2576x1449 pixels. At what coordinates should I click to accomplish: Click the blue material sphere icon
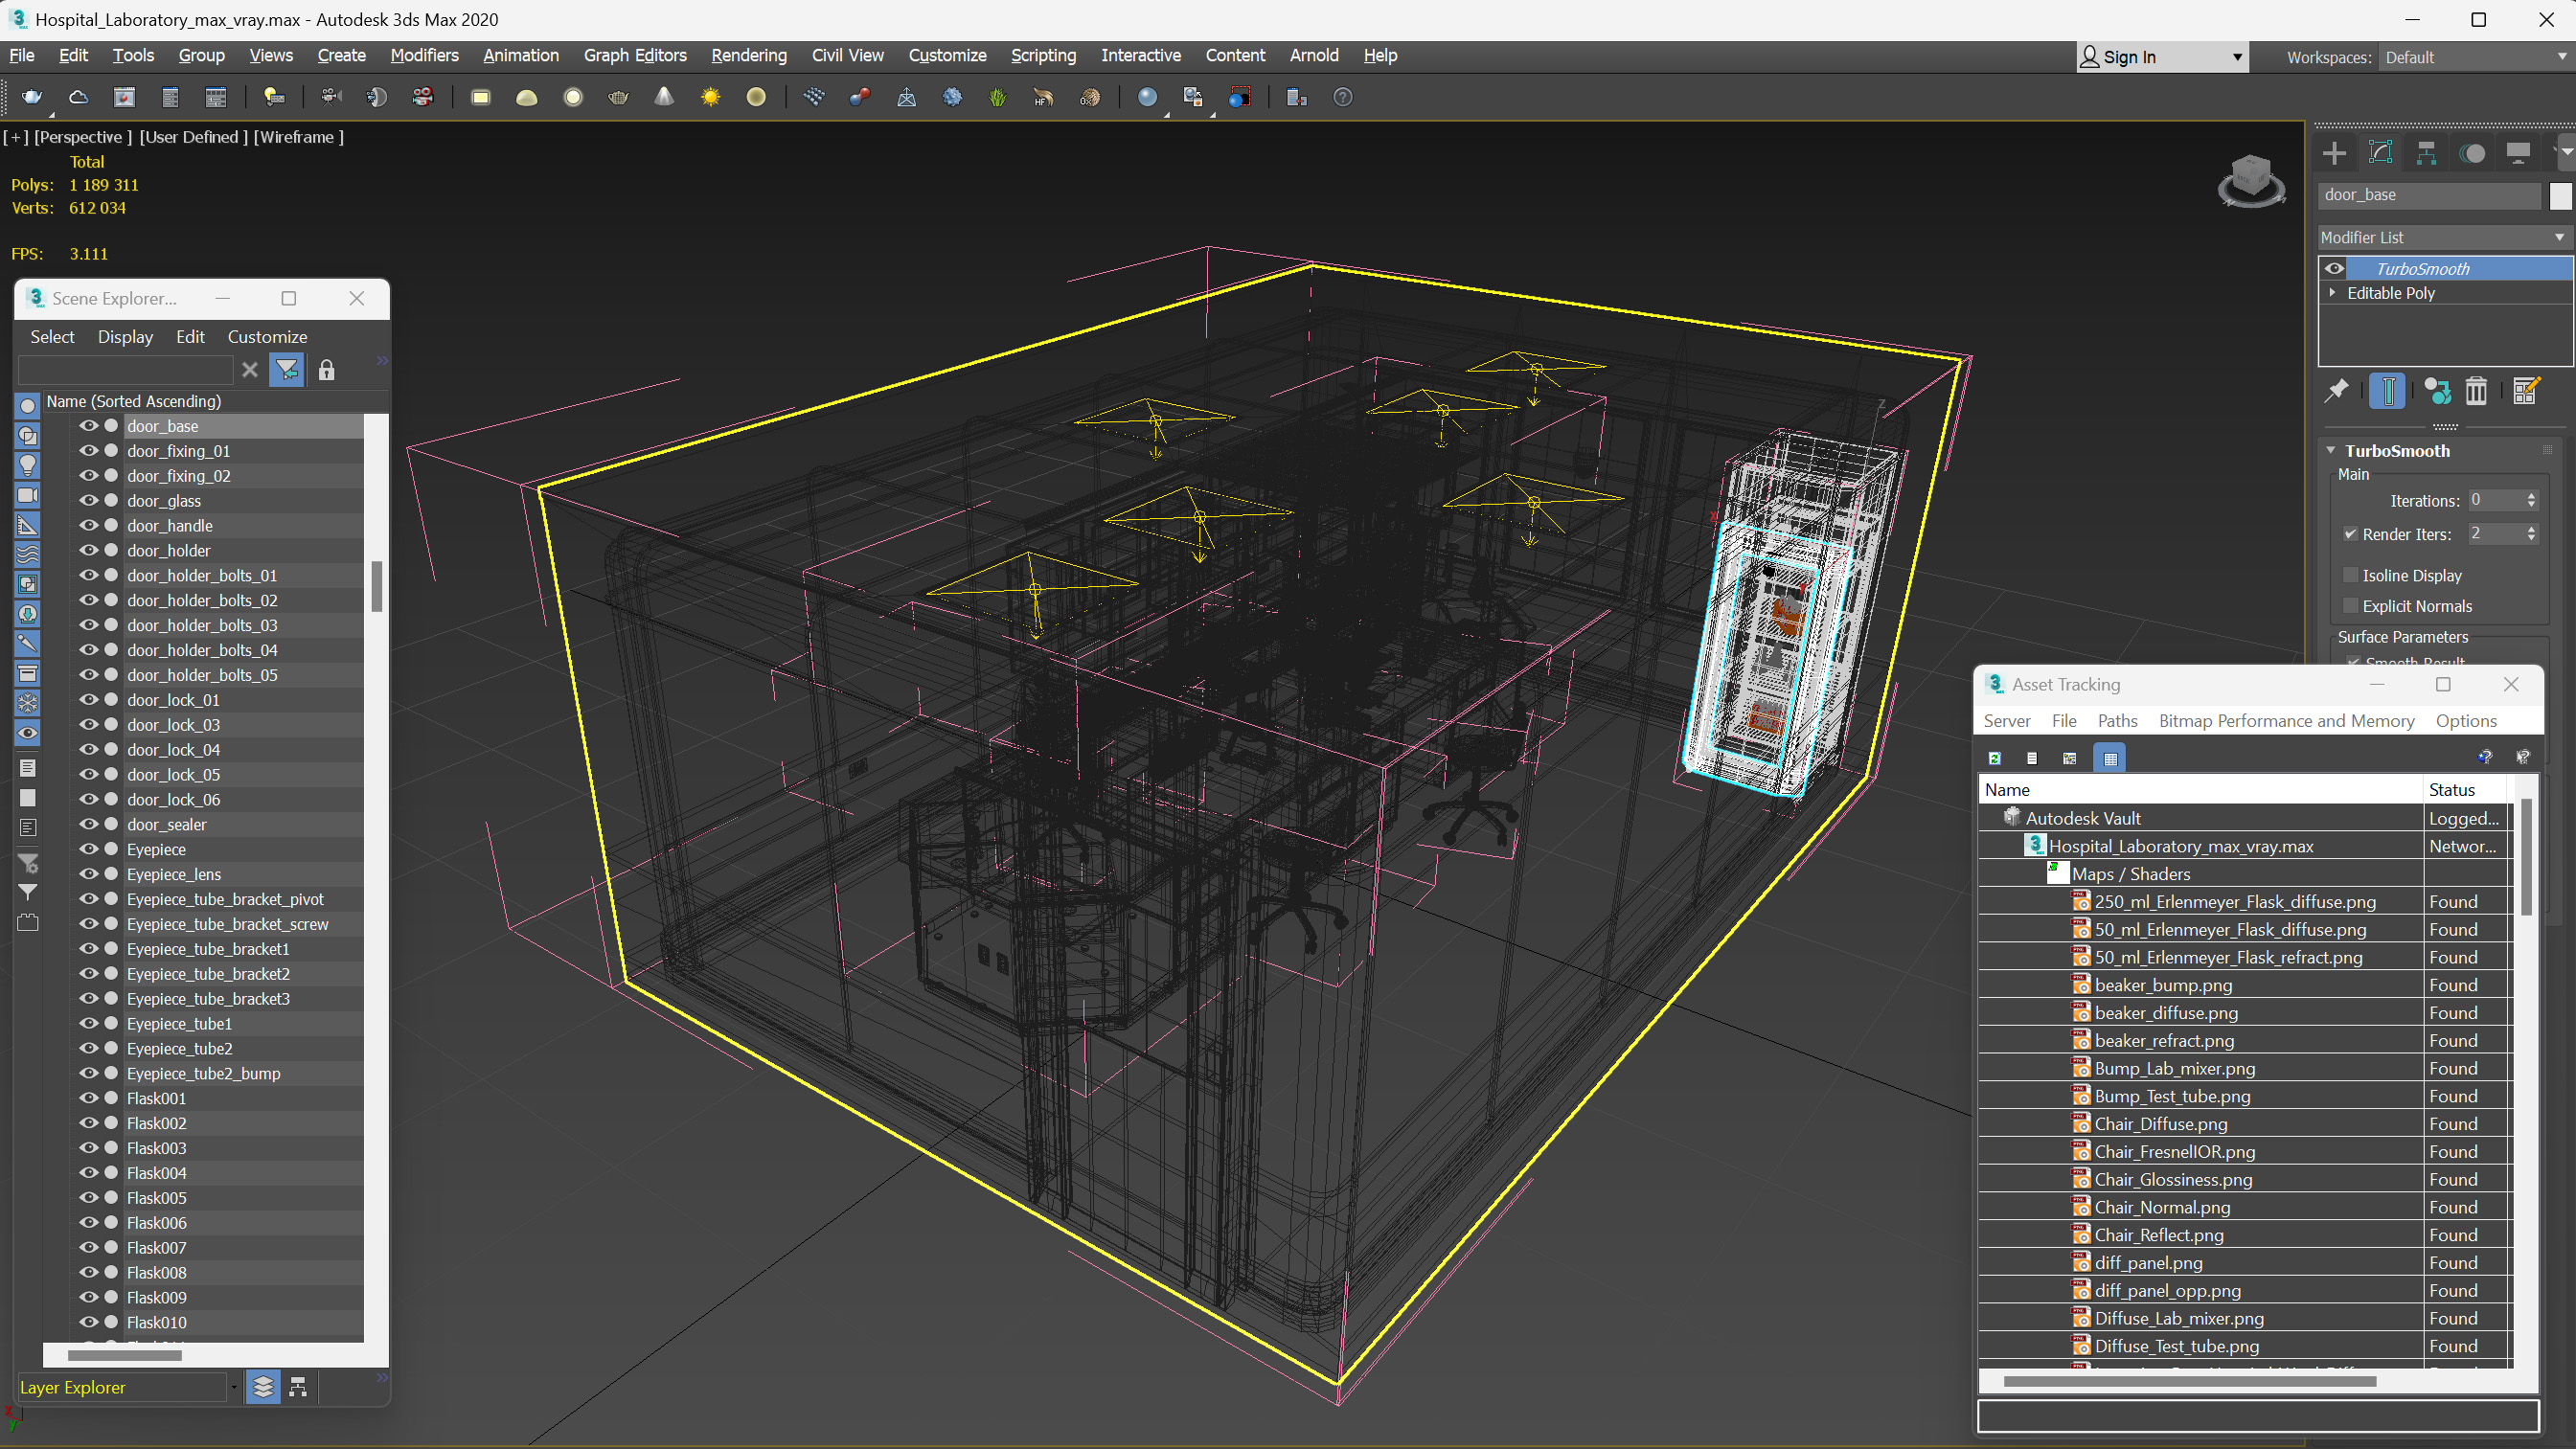click(1147, 97)
